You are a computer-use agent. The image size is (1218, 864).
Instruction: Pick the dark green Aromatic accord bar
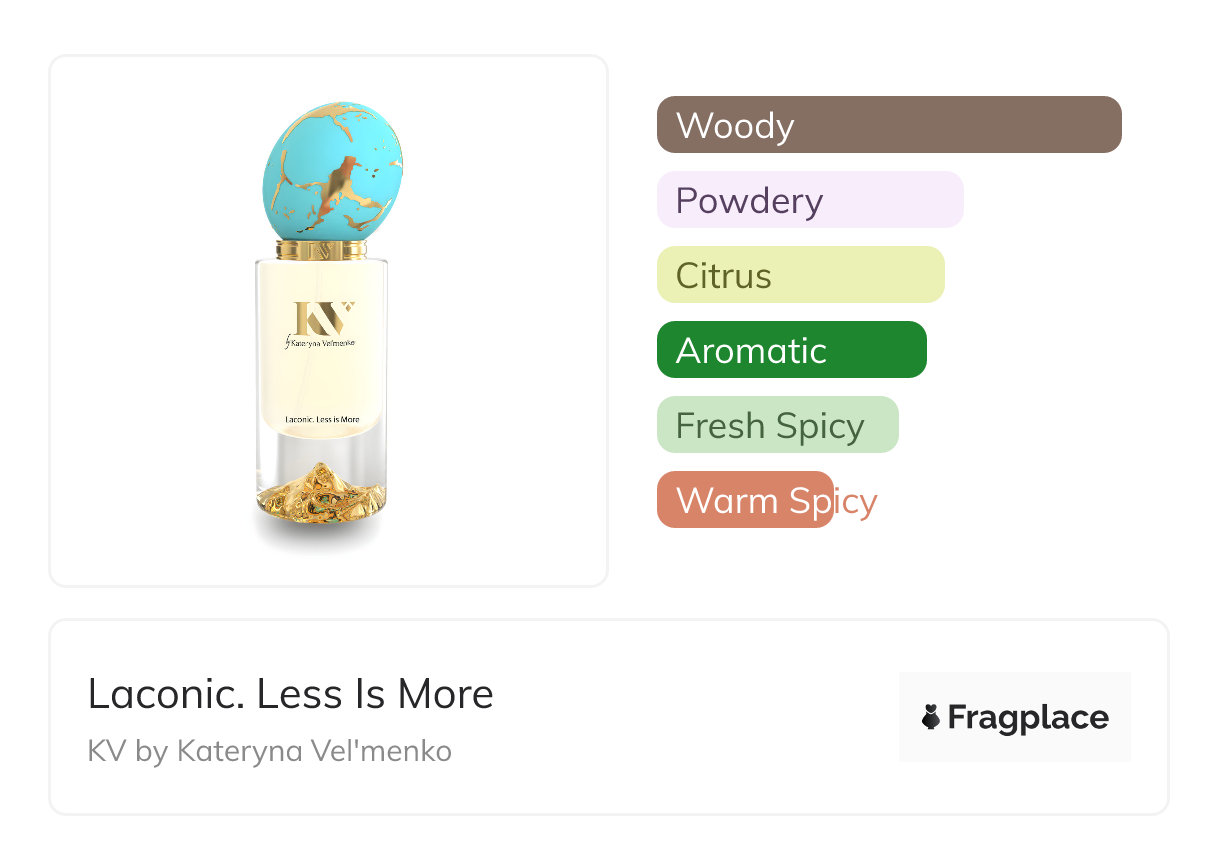tap(791, 350)
